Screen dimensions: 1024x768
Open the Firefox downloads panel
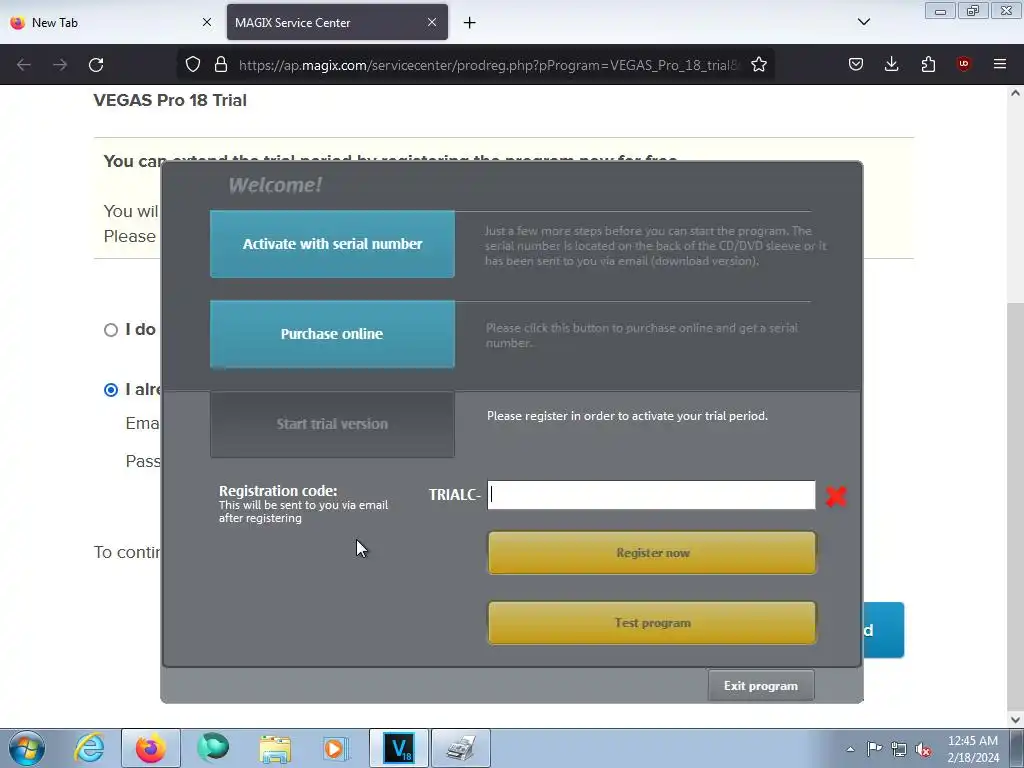click(891, 64)
